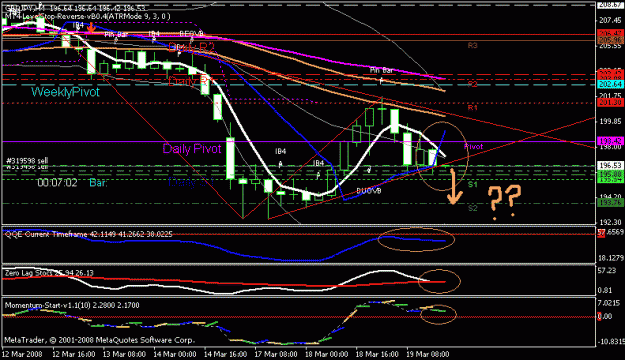Select the red 206.42 price tag

610,33
